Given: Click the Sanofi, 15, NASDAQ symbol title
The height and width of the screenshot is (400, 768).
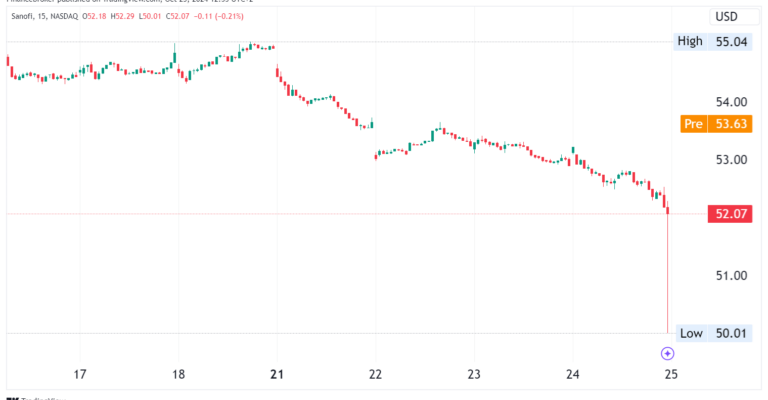Looking at the screenshot, I should [45, 16].
